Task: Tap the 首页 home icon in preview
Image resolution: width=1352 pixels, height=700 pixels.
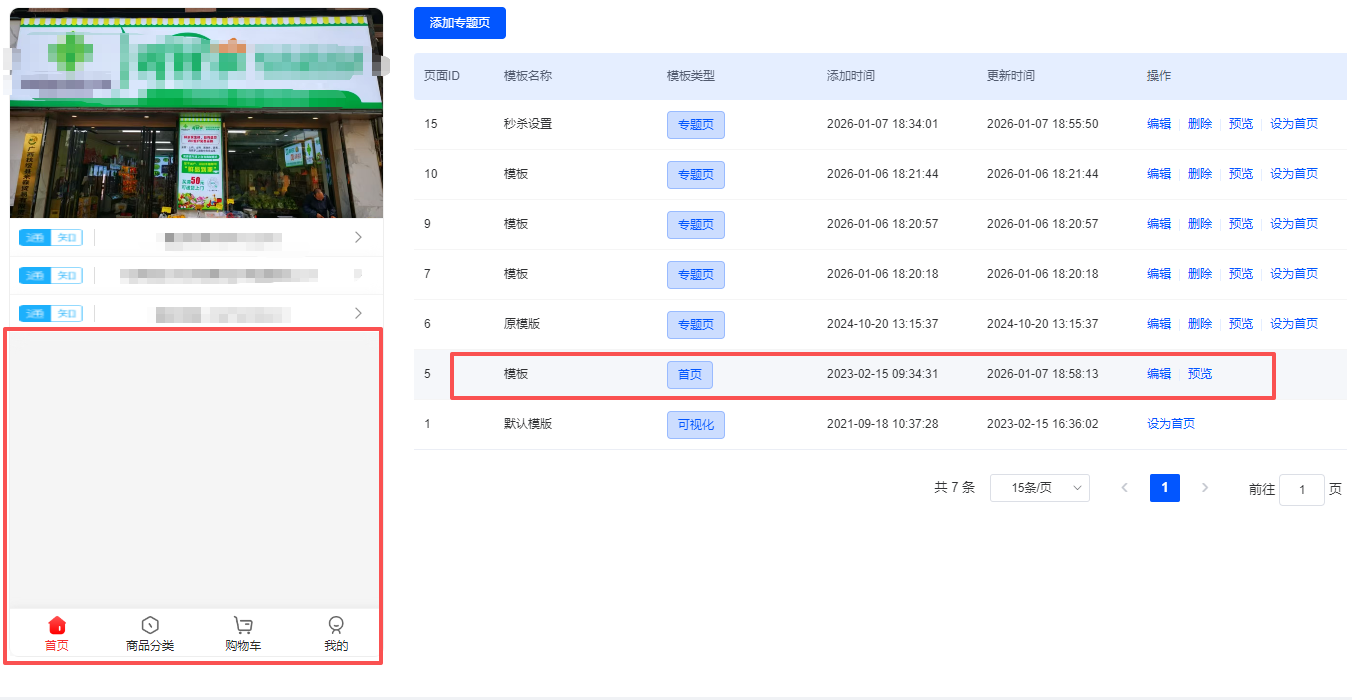Action: coord(57,626)
